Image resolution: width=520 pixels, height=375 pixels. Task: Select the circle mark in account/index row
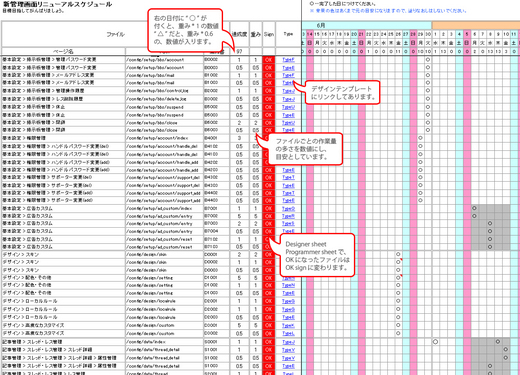click(420, 138)
